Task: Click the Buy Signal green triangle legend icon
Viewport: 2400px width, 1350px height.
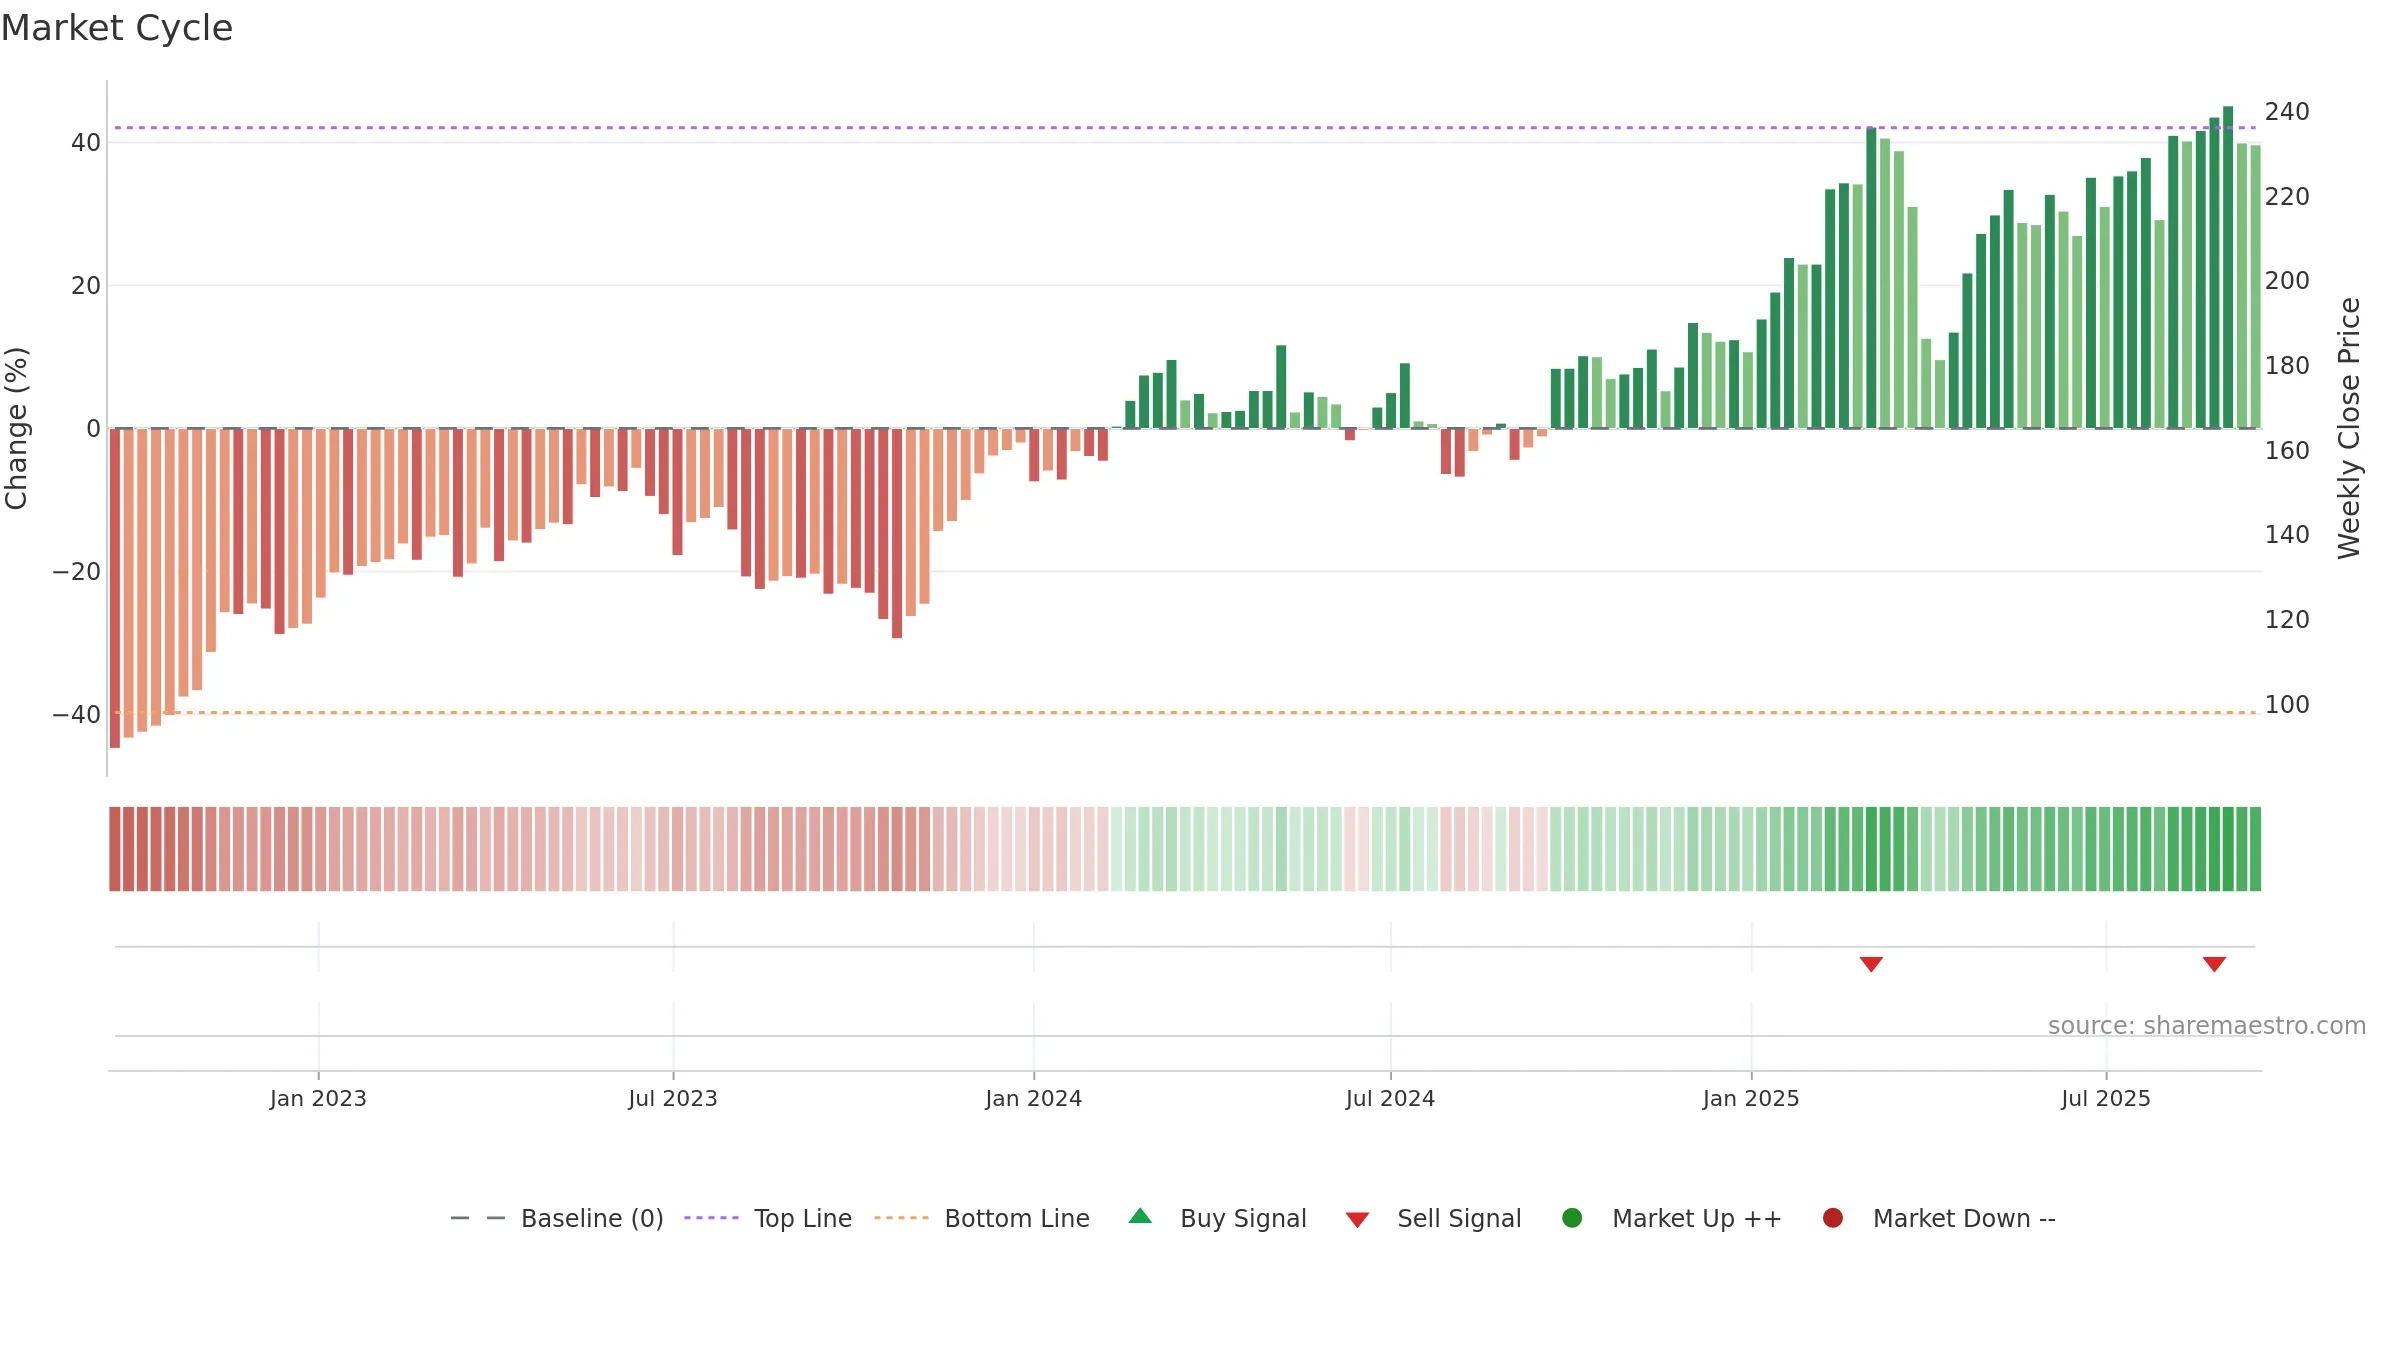Action: point(1140,1216)
